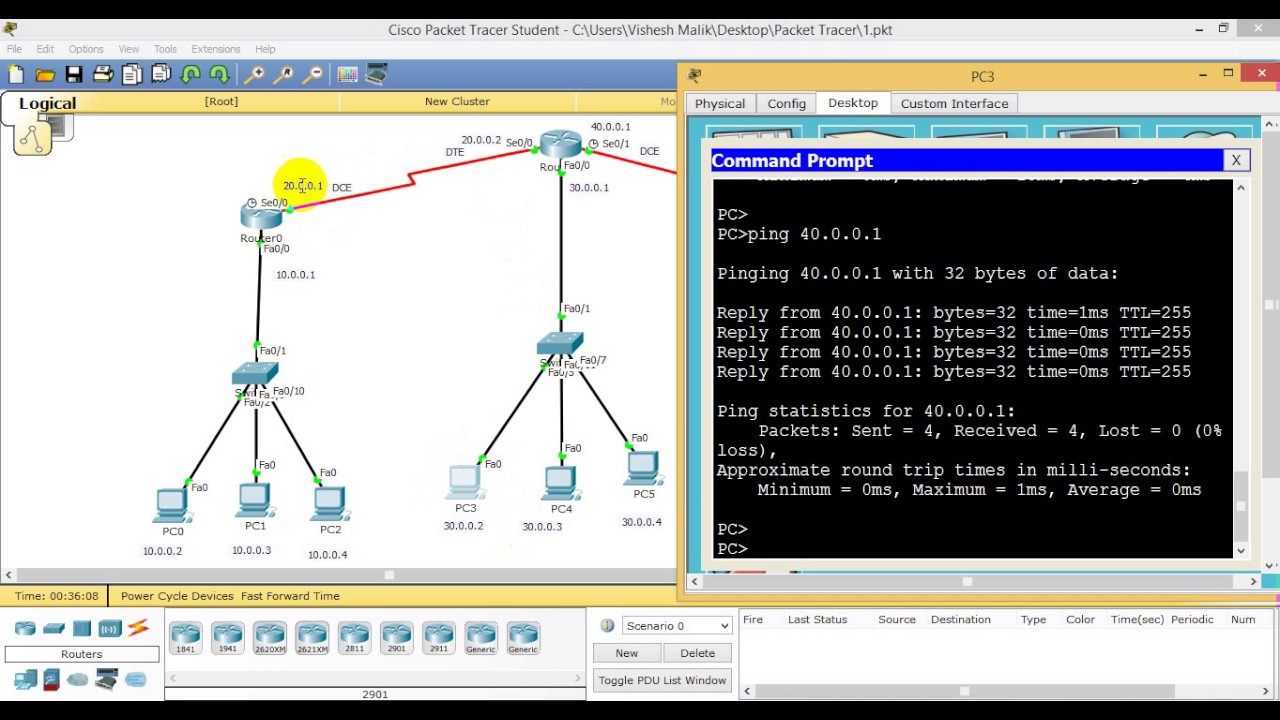Select PC5 in the topology
The height and width of the screenshot is (720, 1280).
[x=643, y=469]
